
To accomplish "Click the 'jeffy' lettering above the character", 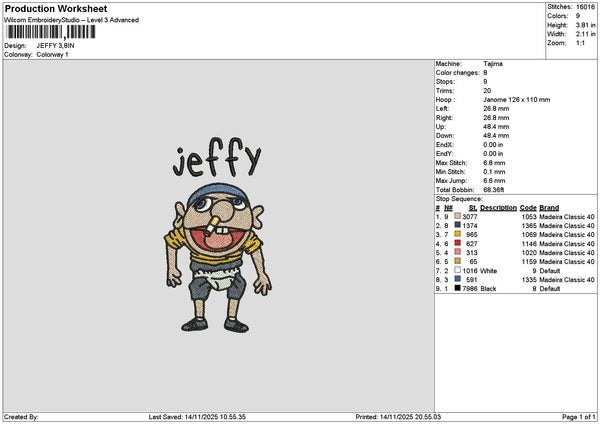I will coord(217,157).
